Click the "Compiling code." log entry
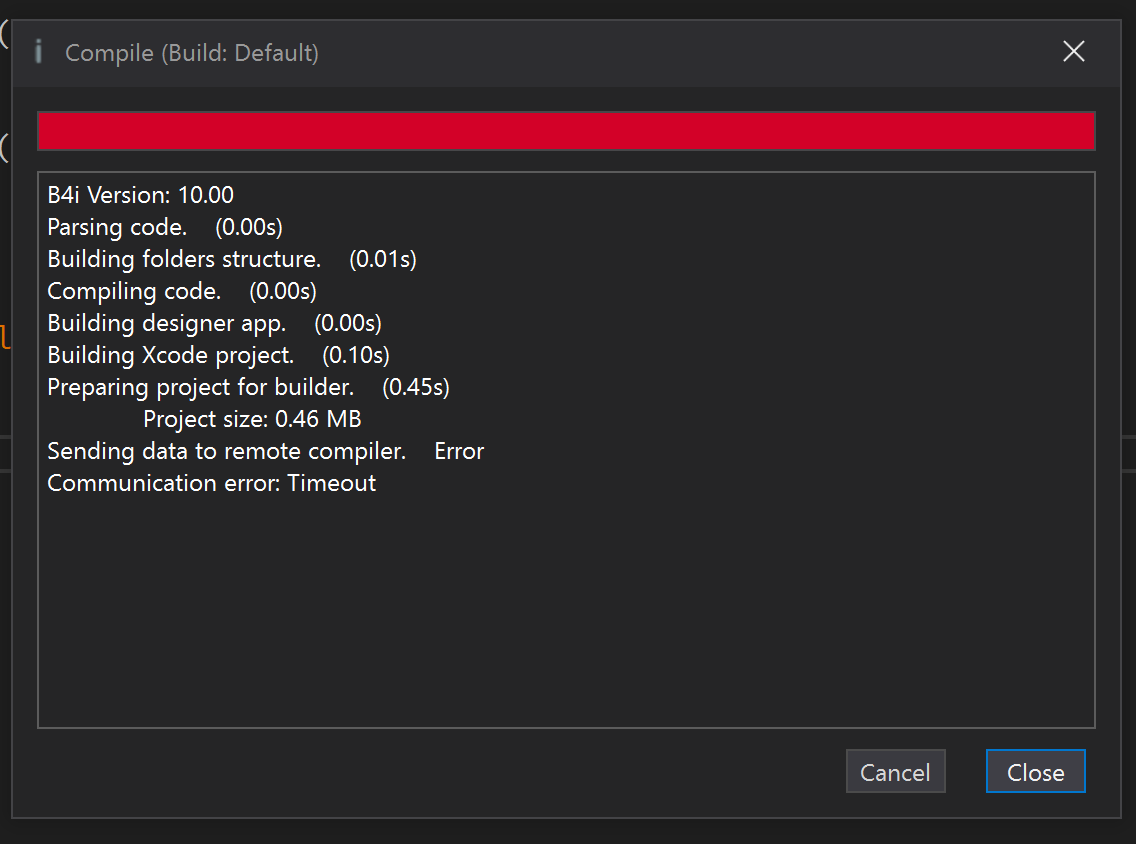 [x=134, y=291]
